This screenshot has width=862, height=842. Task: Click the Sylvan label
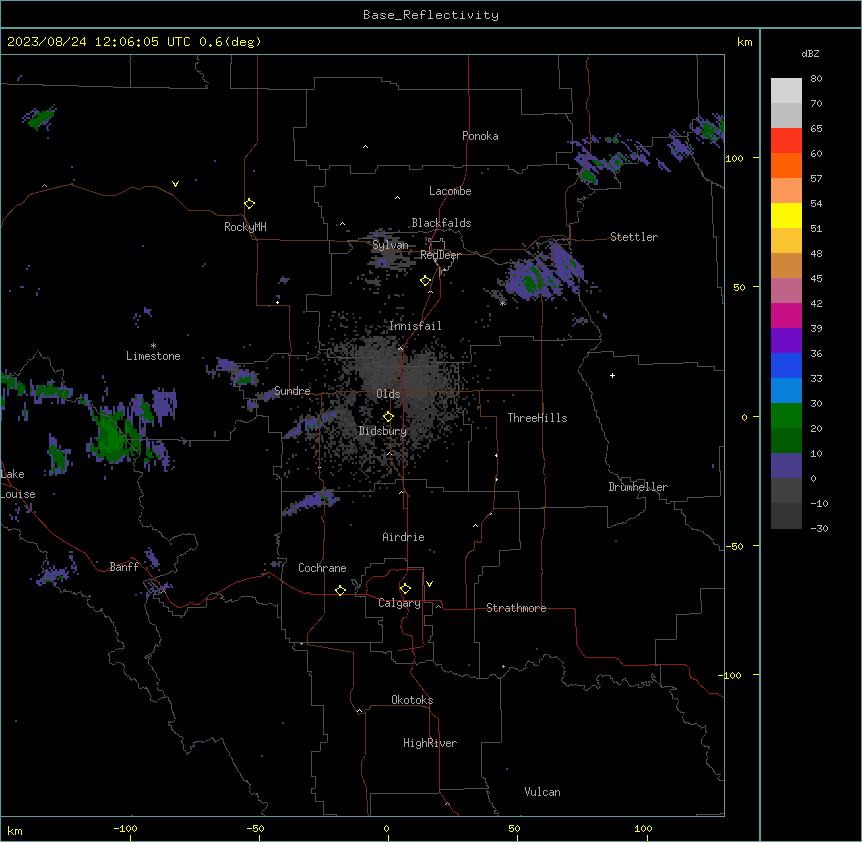[390, 245]
